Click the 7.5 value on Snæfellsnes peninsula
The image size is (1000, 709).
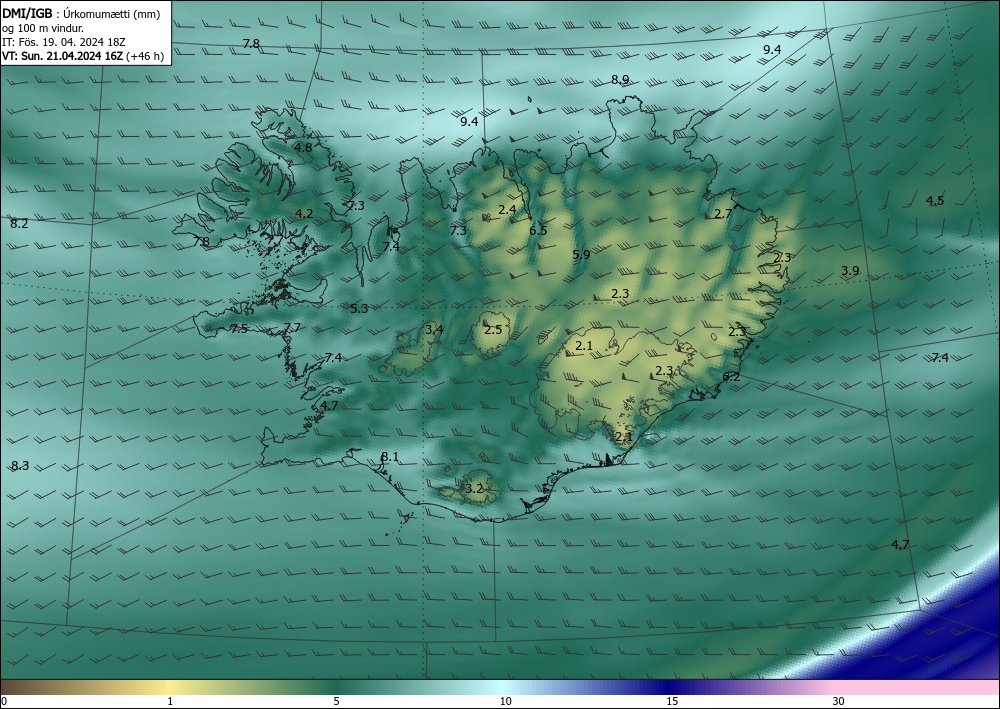pos(239,329)
